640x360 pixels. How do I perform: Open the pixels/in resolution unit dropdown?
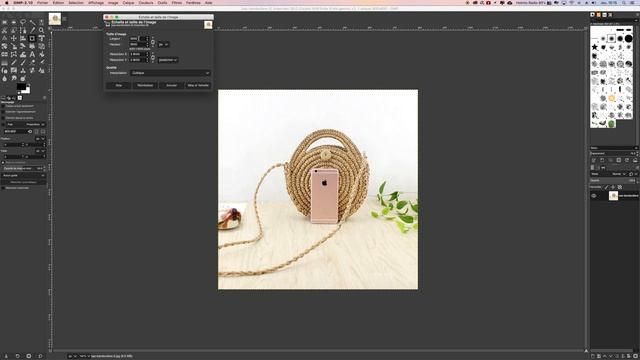point(168,60)
